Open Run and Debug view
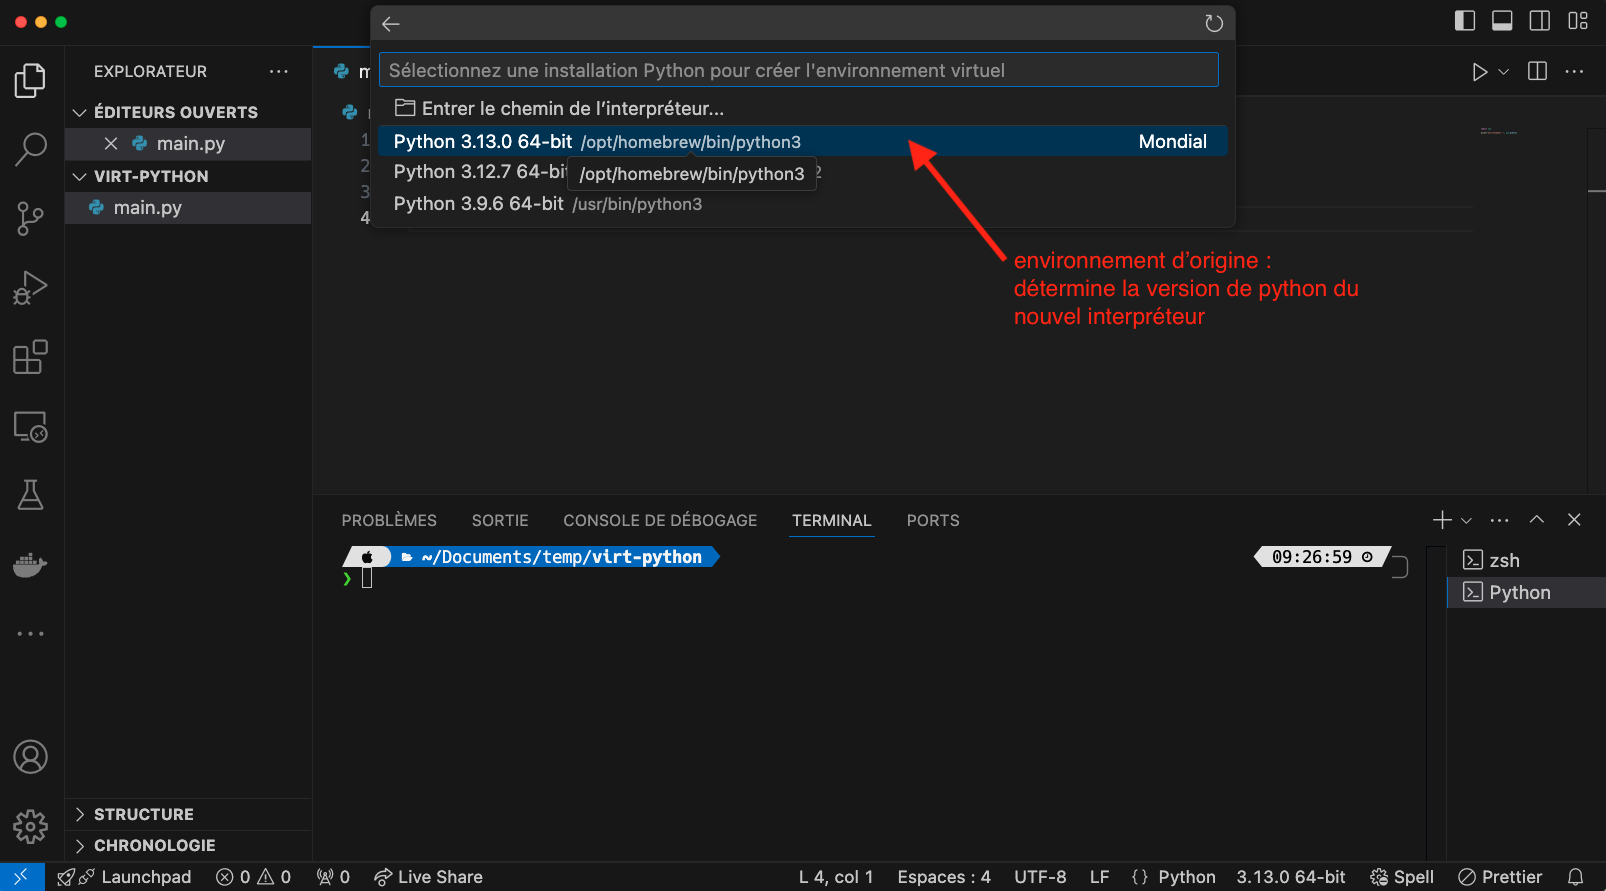Viewport: 1606px width, 891px height. 30,288
